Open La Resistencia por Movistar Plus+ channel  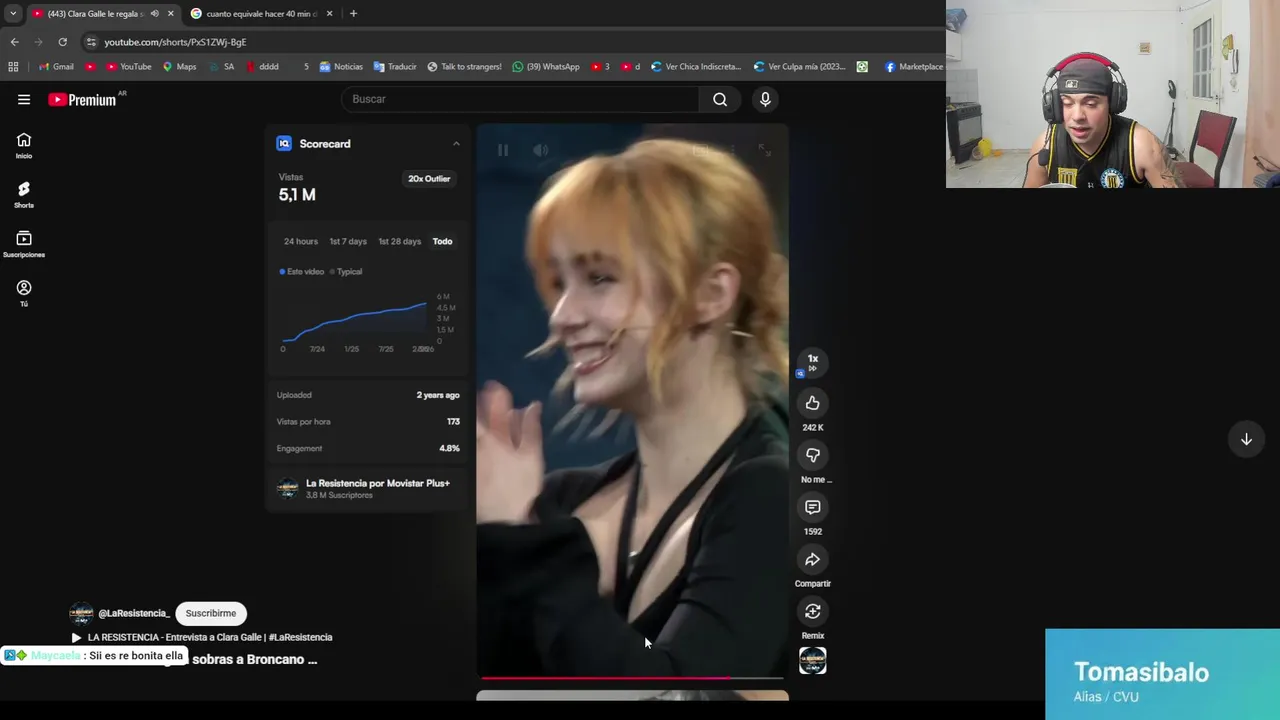pos(377,483)
